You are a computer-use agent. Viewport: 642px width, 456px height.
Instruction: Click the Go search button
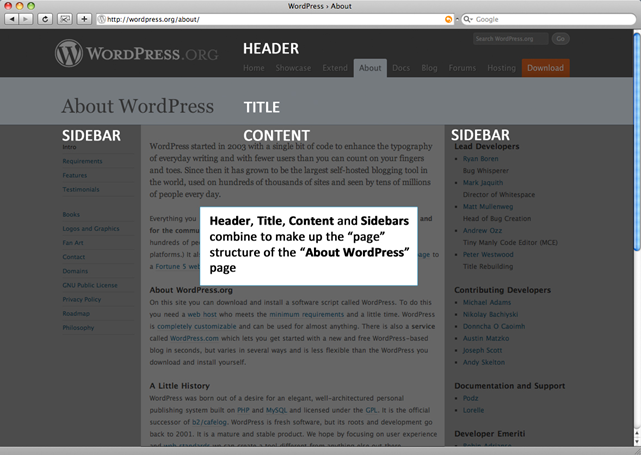(x=560, y=39)
